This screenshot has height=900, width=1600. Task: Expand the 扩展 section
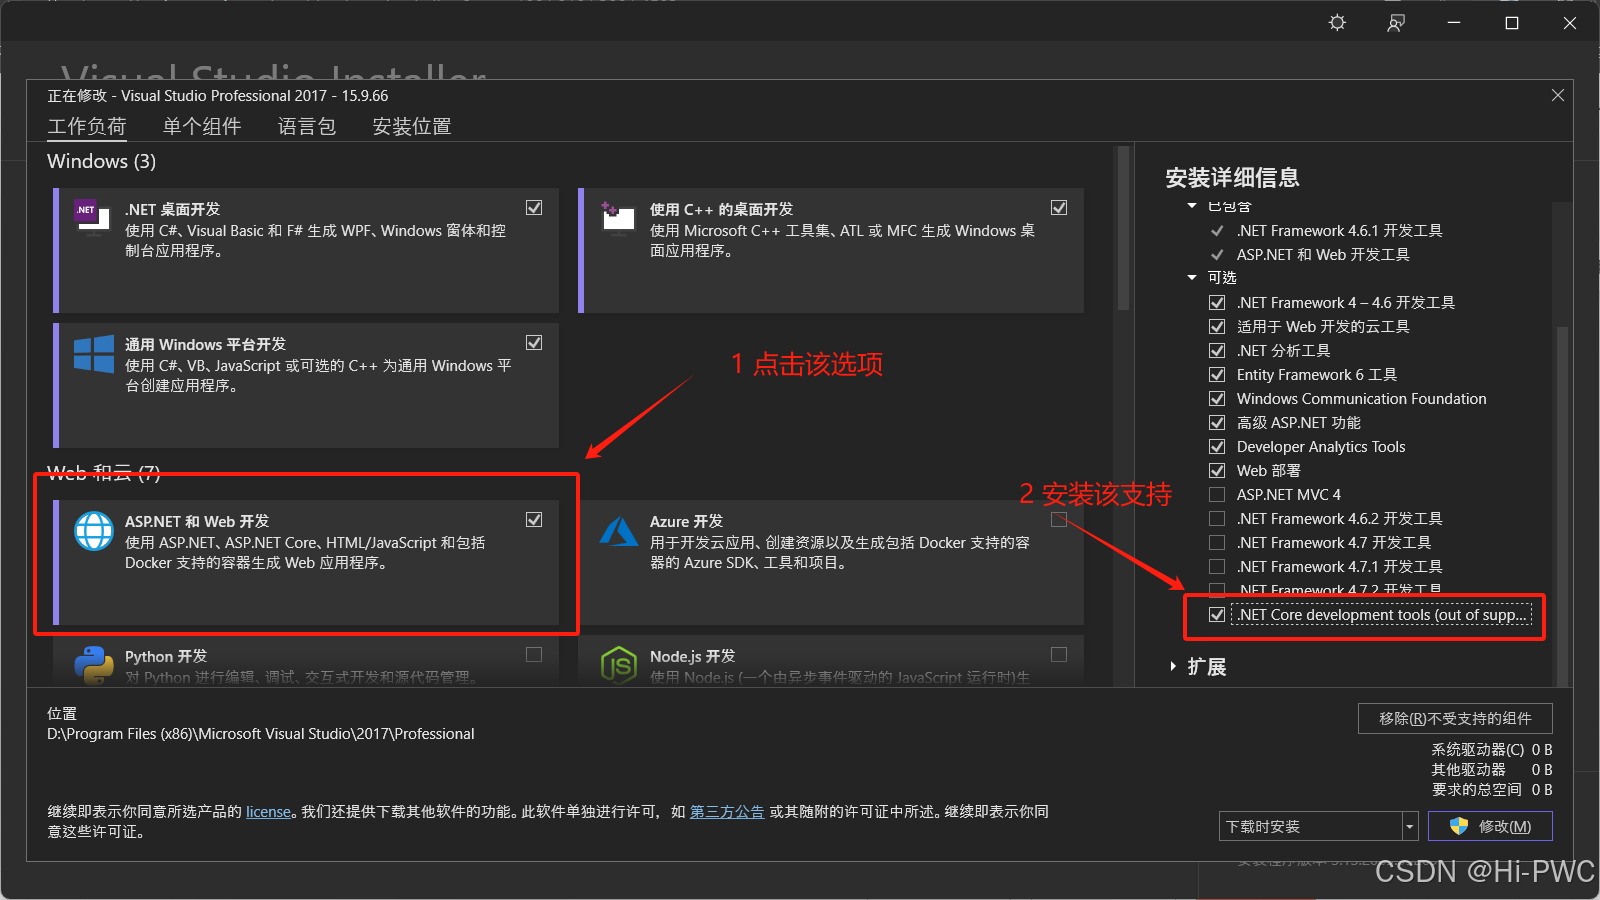pos(1173,666)
